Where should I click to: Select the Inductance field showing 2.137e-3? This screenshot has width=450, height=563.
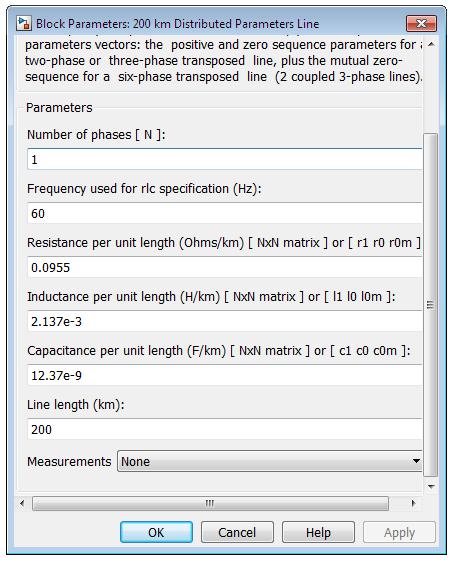pos(225,321)
